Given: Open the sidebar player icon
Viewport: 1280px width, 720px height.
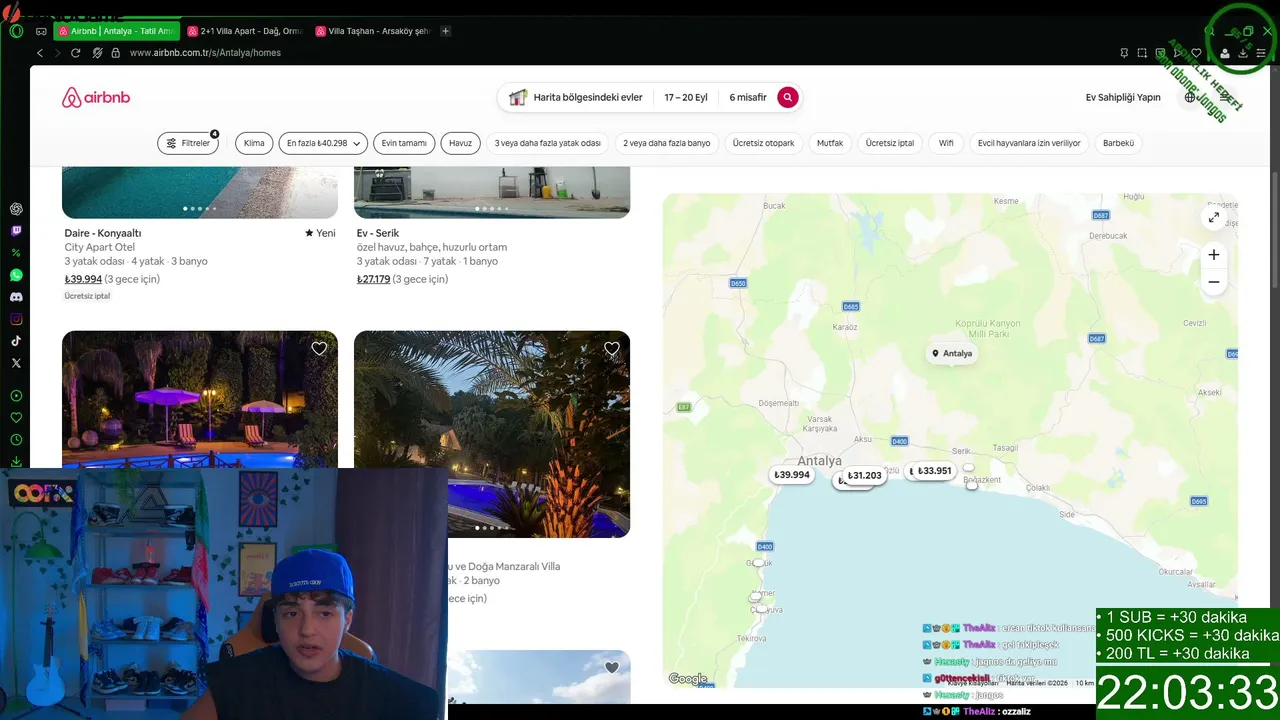Looking at the screenshot, I should point(16,396).
